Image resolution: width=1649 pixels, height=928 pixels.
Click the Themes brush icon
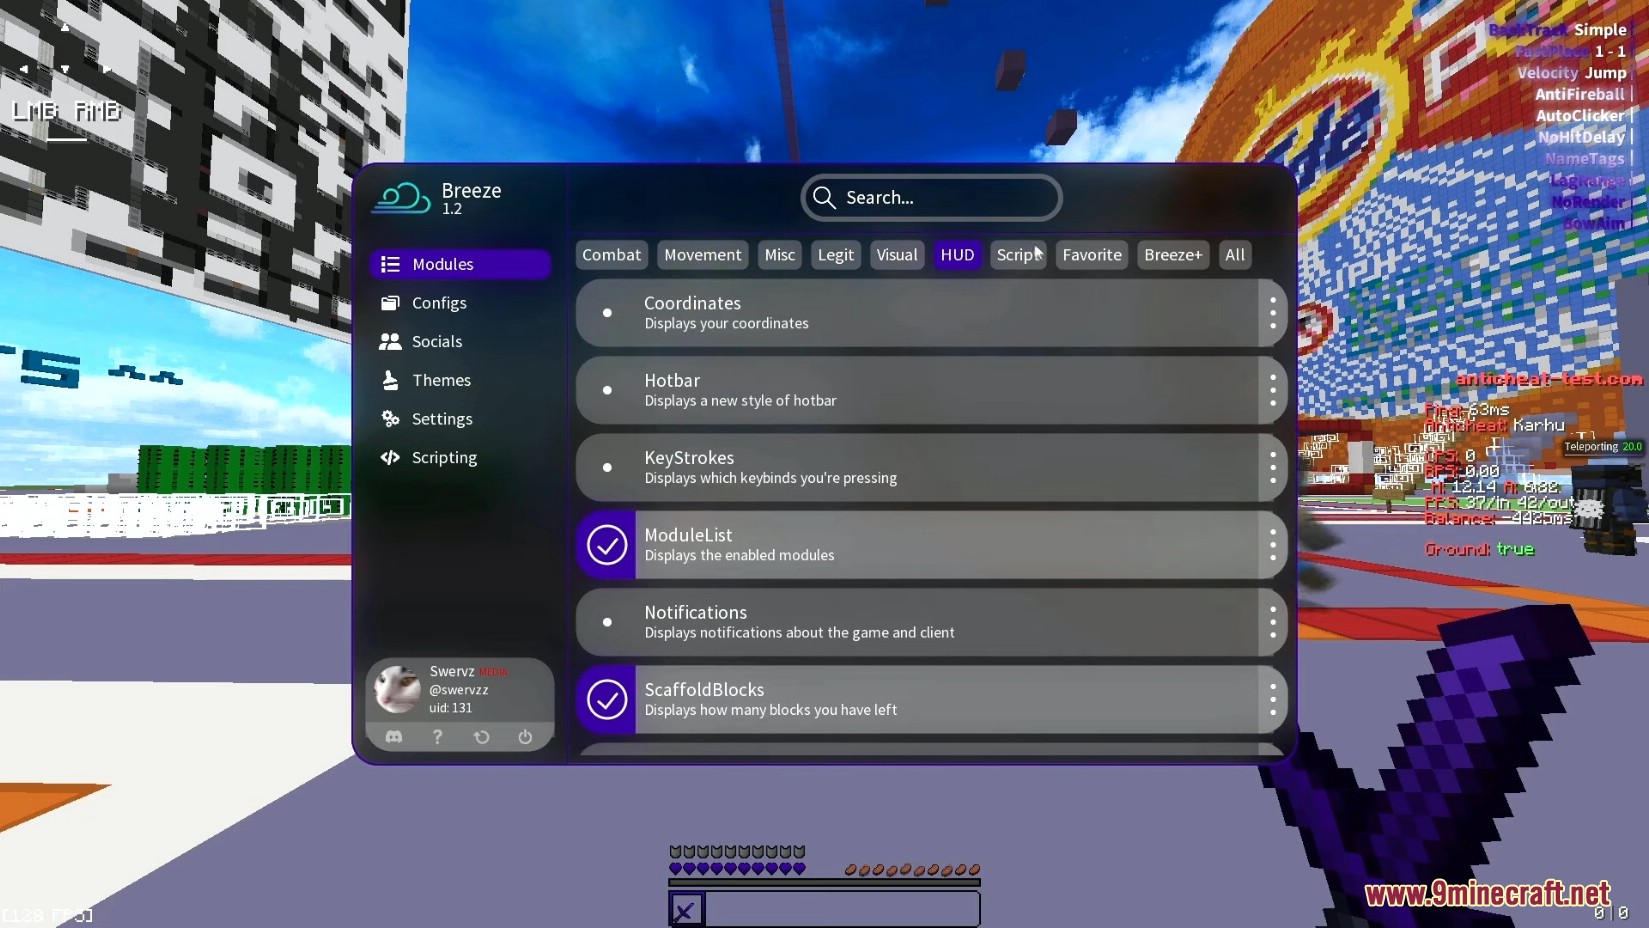point(390,380)
